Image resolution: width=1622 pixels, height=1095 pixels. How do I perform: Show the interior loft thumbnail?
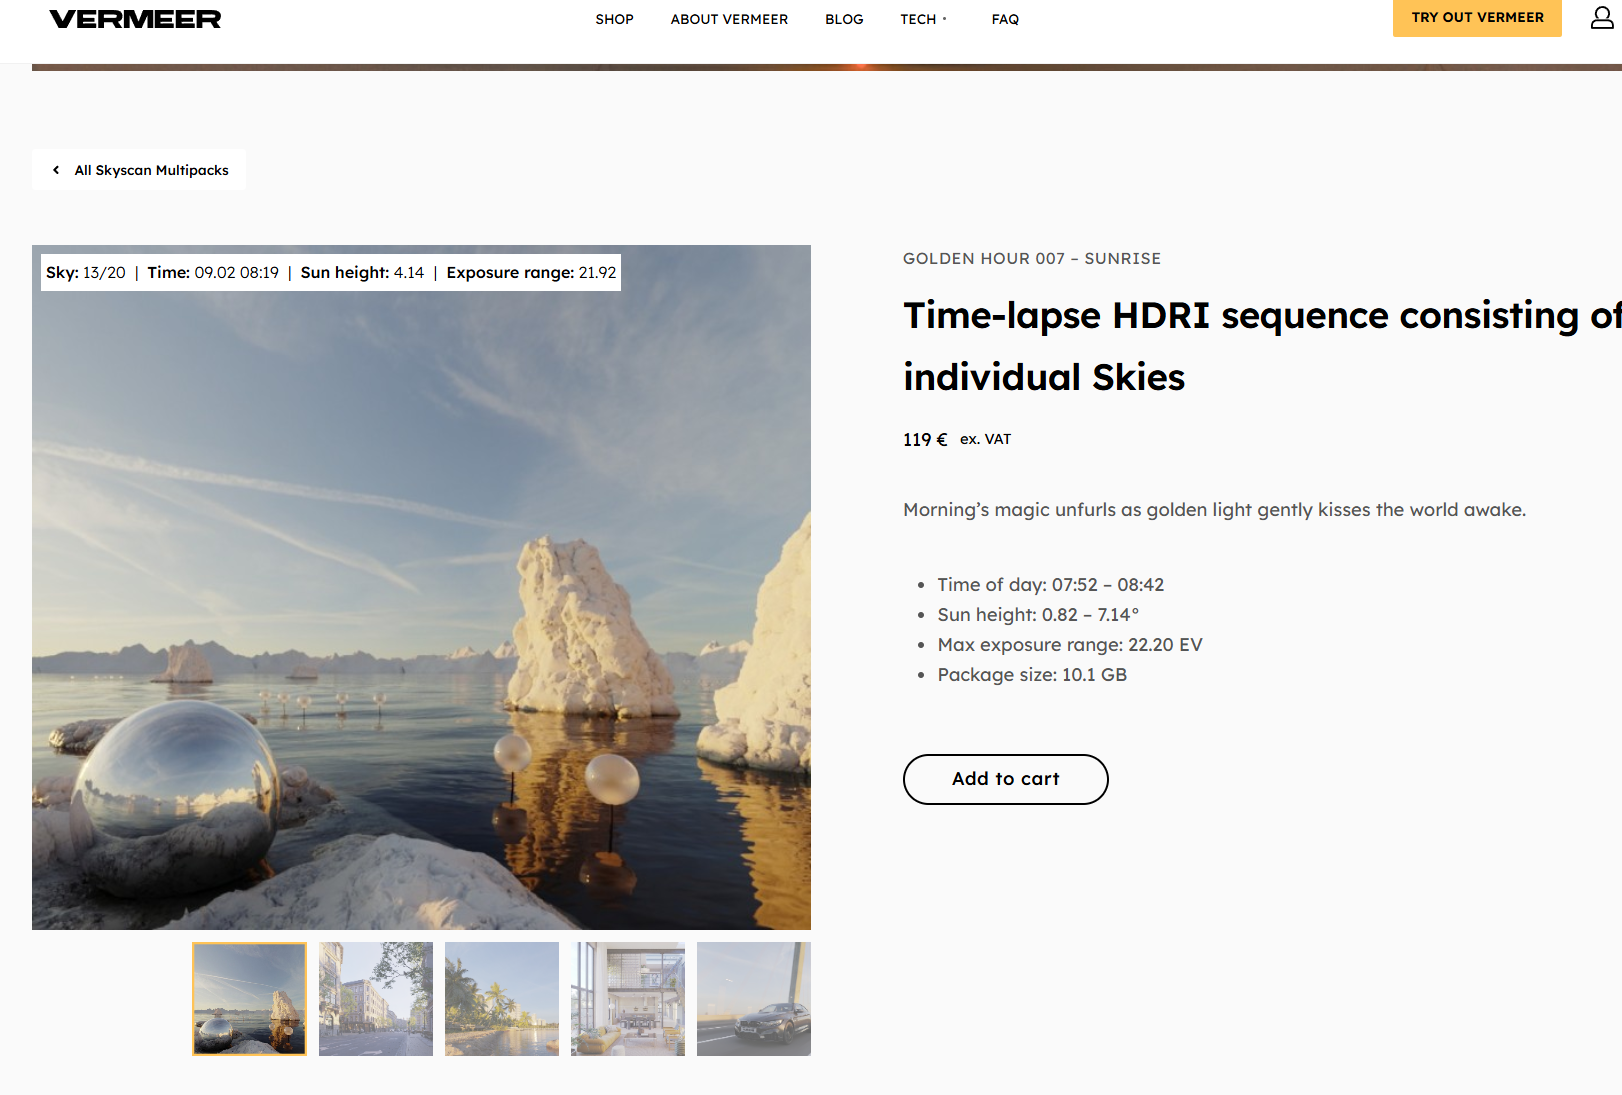(628, 999)
